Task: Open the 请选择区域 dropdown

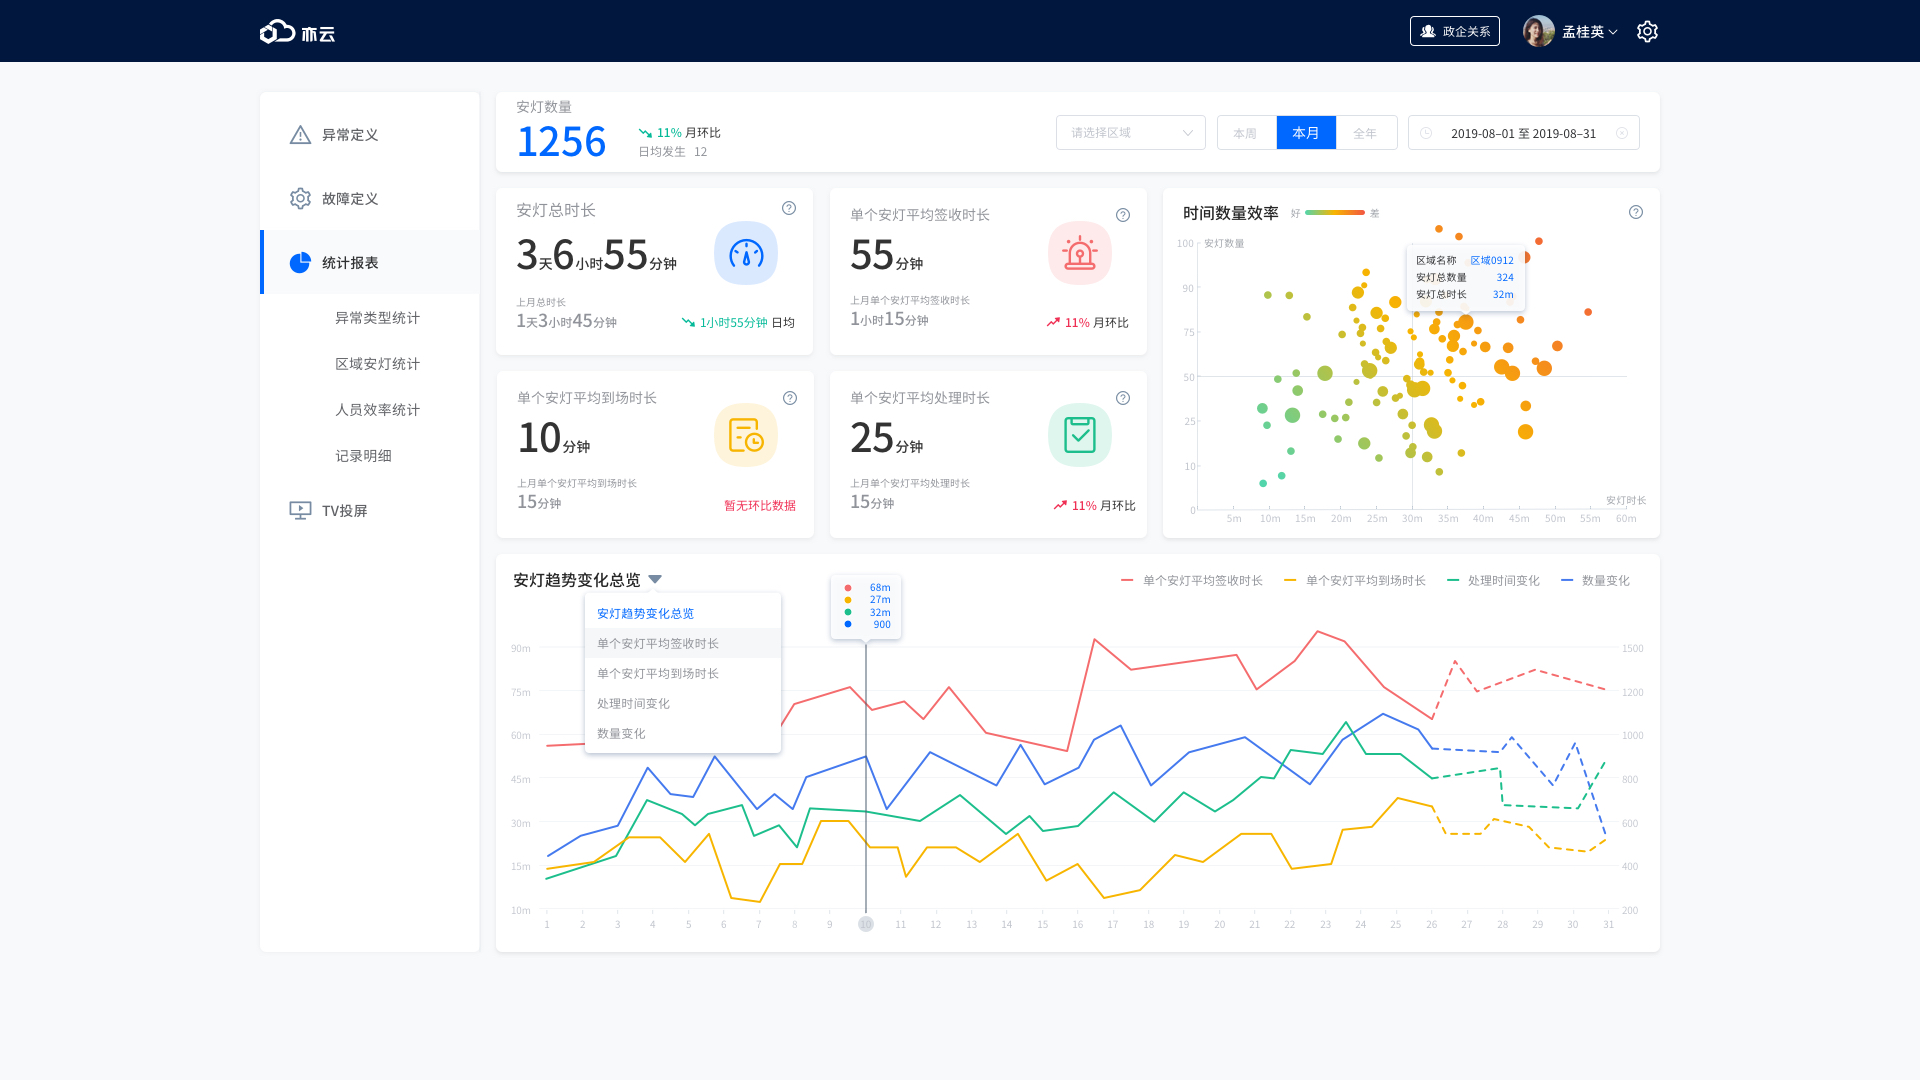Action: (1130, 133)
